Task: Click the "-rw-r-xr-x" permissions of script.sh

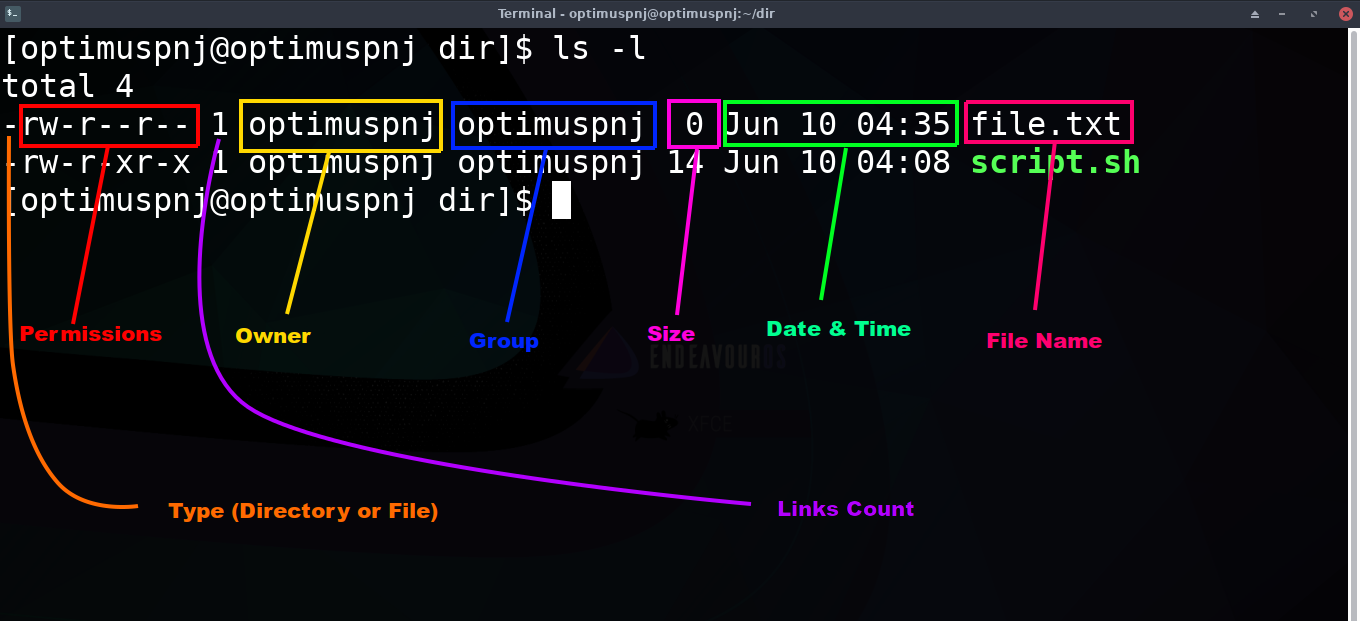Action: pos(97,163)
